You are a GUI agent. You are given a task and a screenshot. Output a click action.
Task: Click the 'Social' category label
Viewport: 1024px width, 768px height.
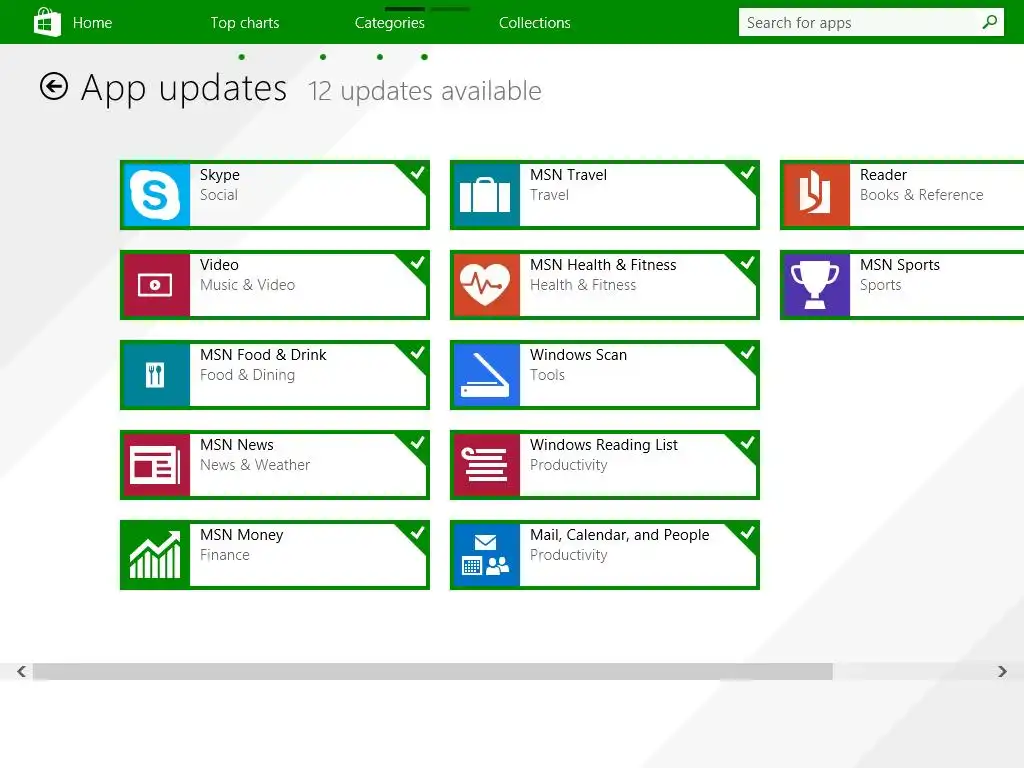click(x=218, y=195)
